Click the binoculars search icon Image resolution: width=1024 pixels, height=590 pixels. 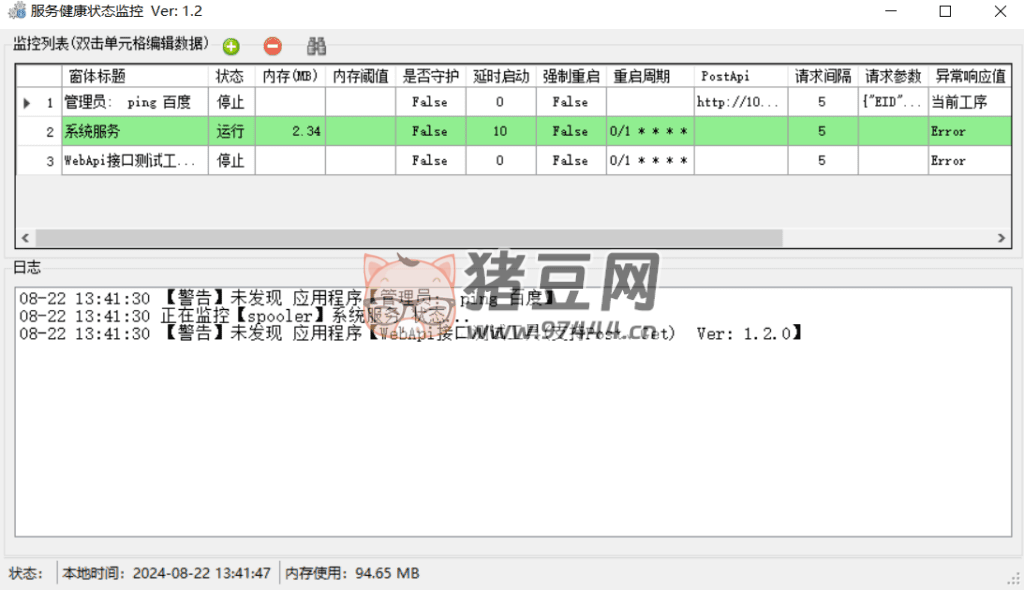coord(316,46)
